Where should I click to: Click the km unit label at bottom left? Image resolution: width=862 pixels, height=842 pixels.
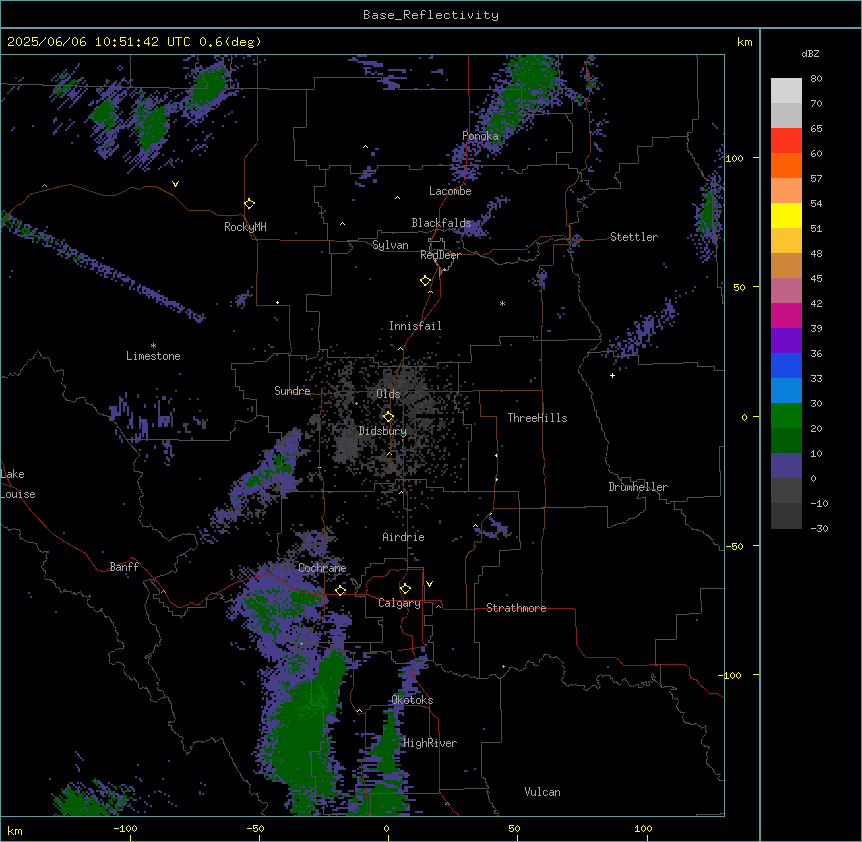click(15, 831)
